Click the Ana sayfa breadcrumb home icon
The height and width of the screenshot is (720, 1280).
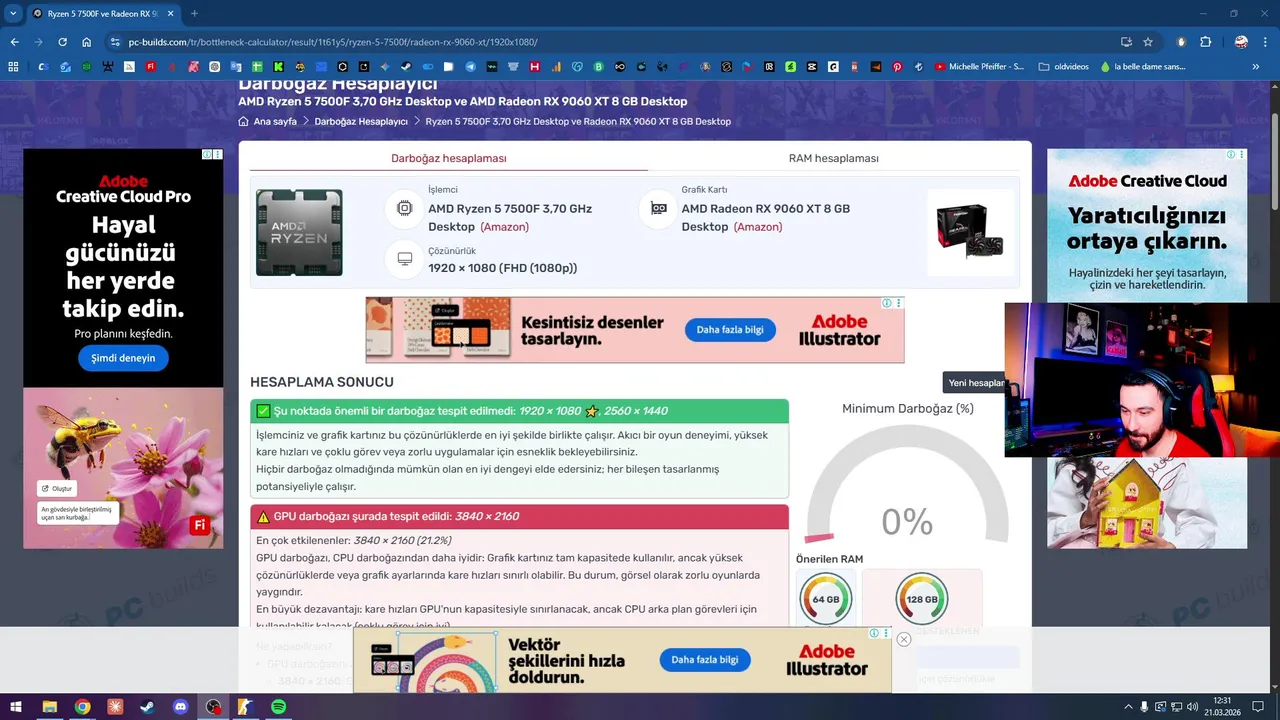coord(243,121)
